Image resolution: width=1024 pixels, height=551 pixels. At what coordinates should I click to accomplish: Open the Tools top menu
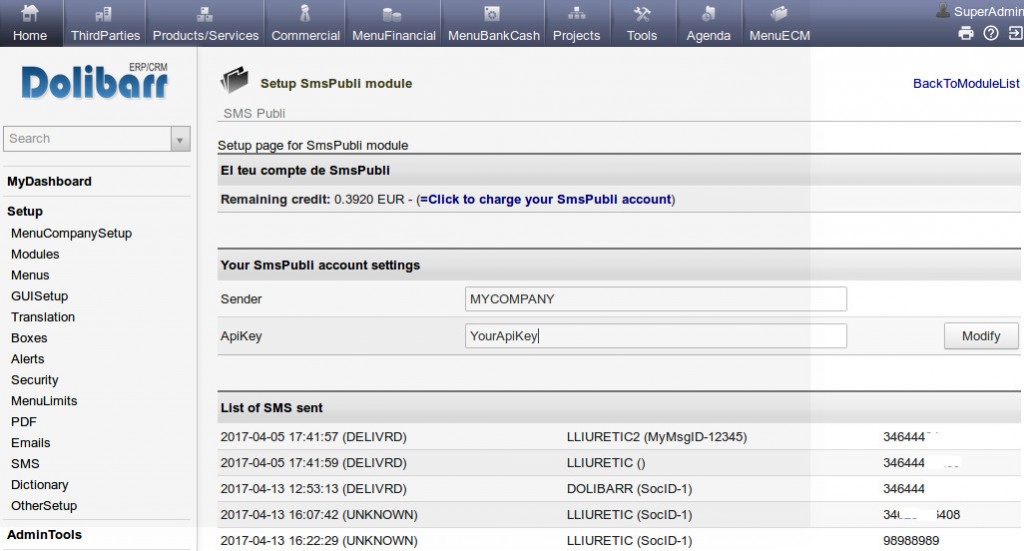(642, 24)
